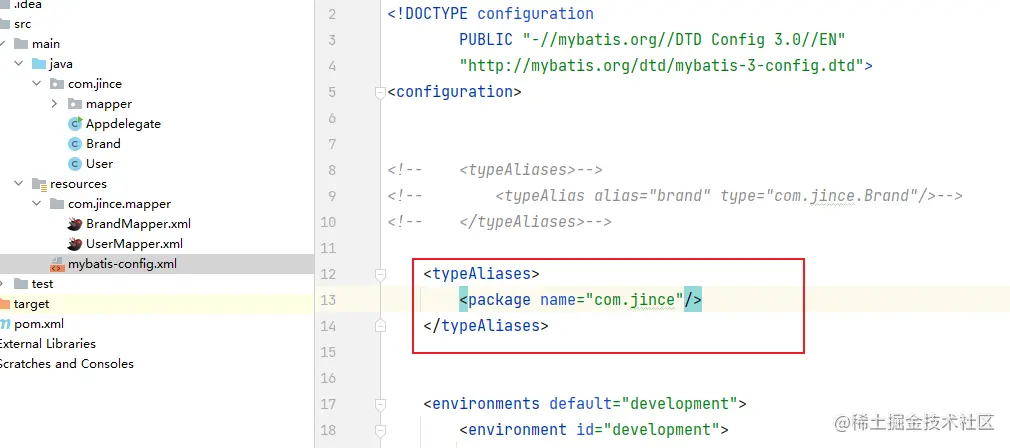This screenshot has height=448, width=1010.
Task: Click environments default="development" text
Action: (x=584, y=404)
